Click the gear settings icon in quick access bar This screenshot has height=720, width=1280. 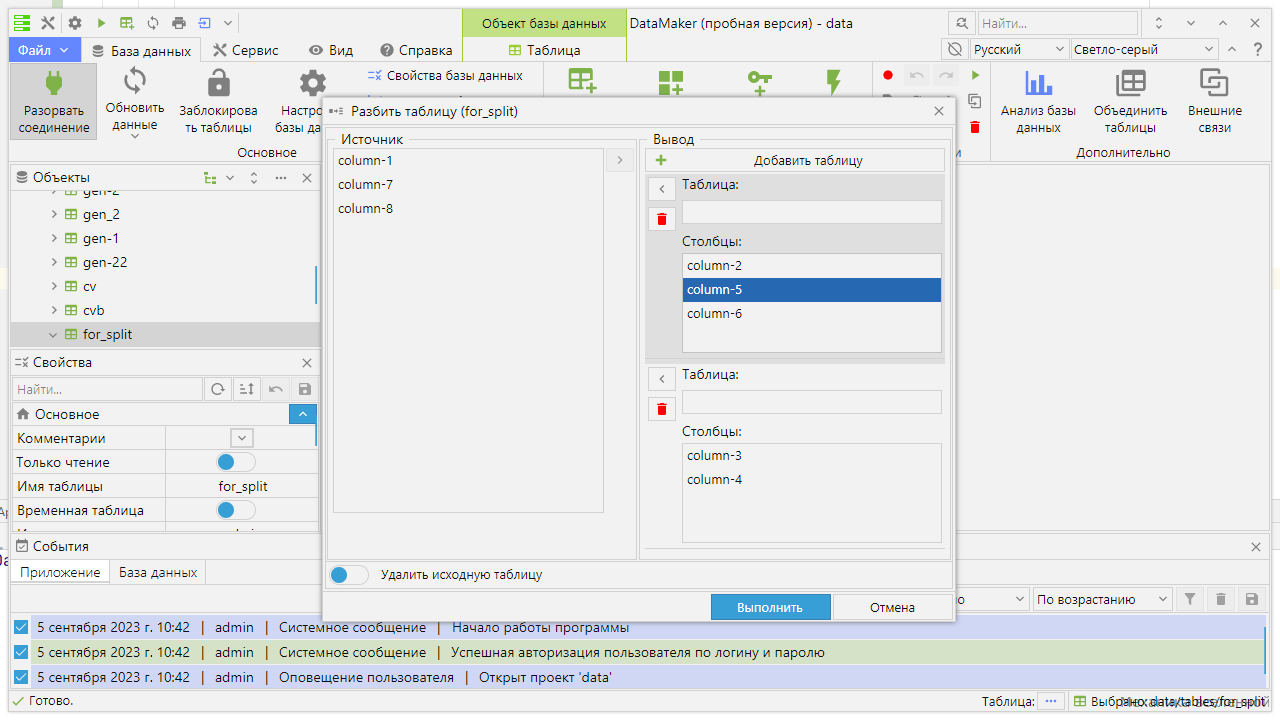point(75,22)
